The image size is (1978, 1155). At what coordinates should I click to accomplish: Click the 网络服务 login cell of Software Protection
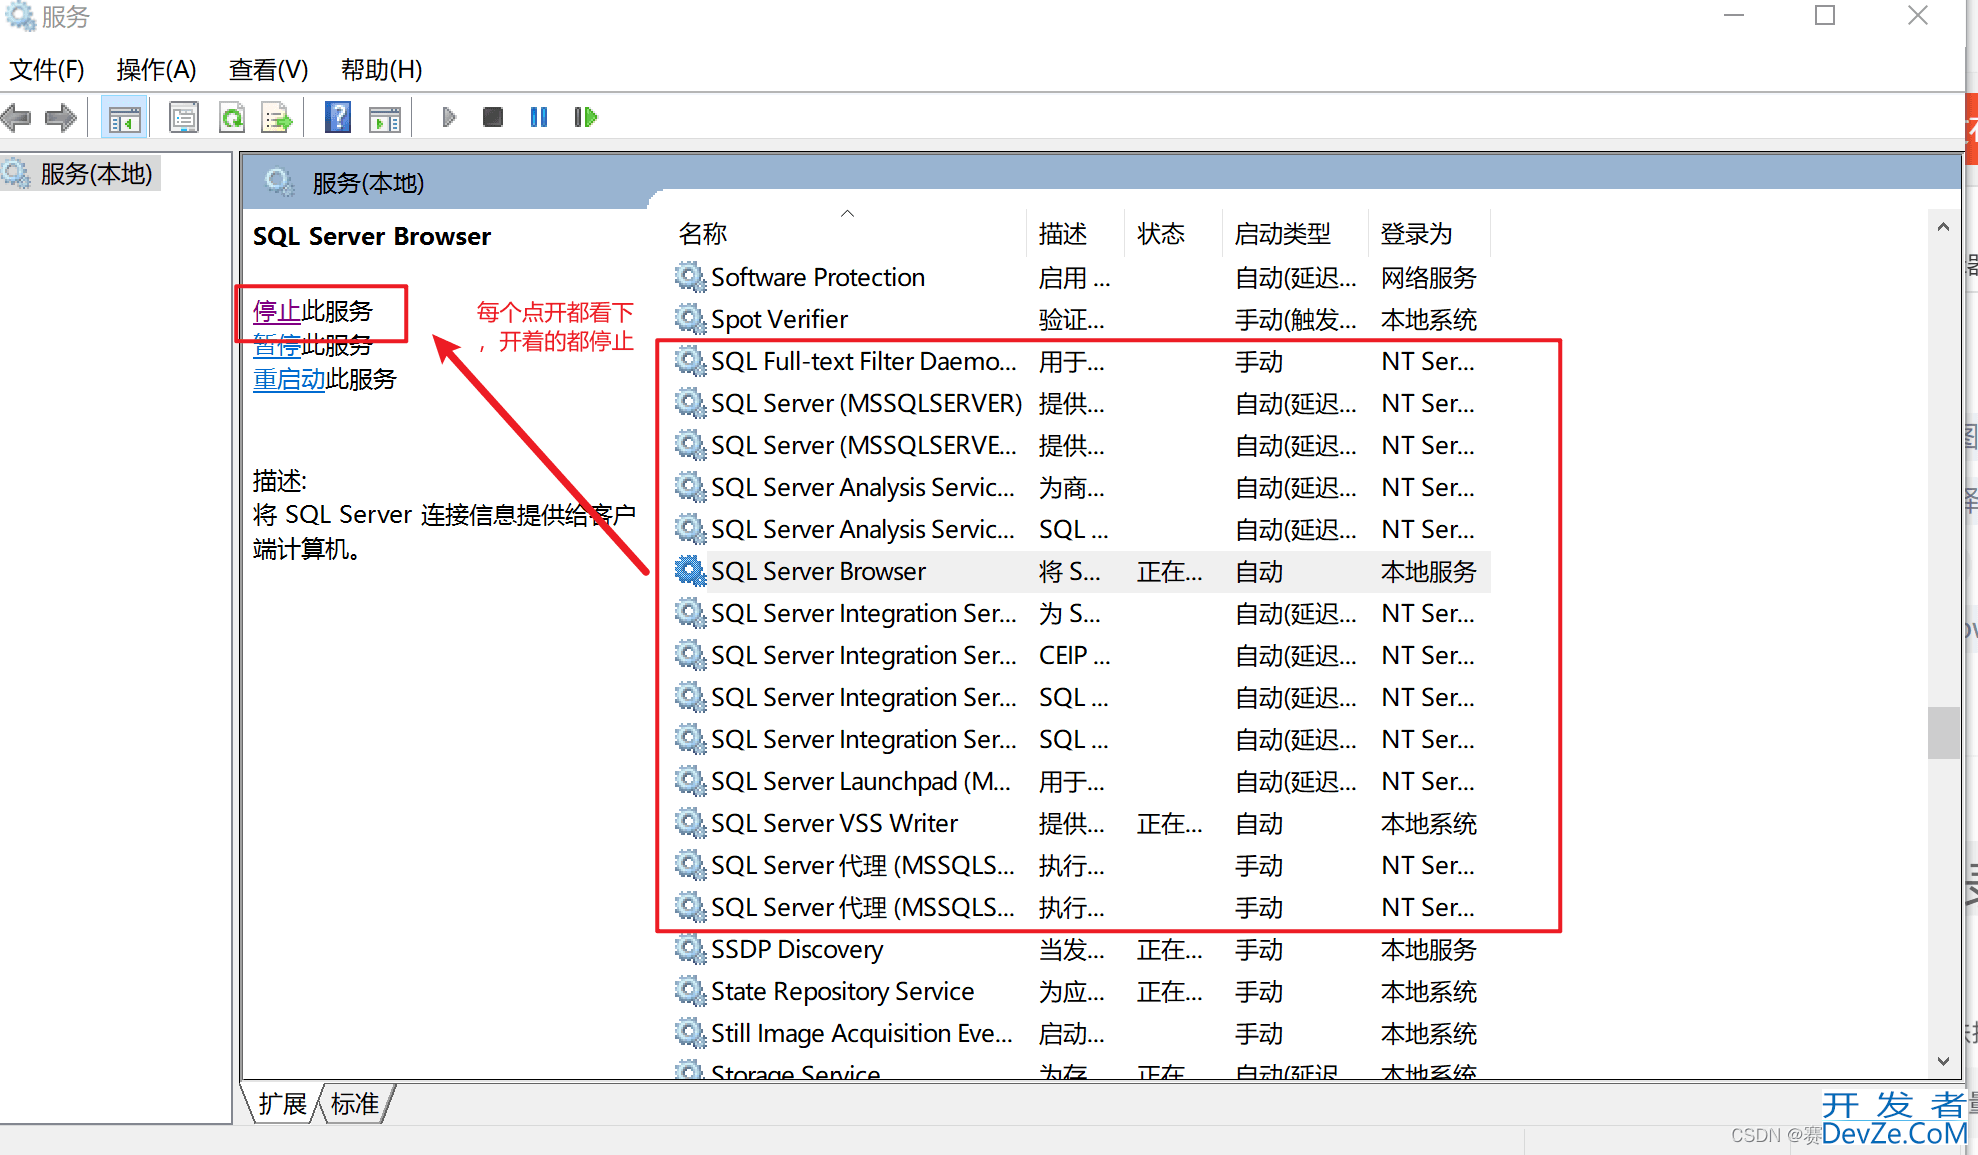(x=1428, y=277)
